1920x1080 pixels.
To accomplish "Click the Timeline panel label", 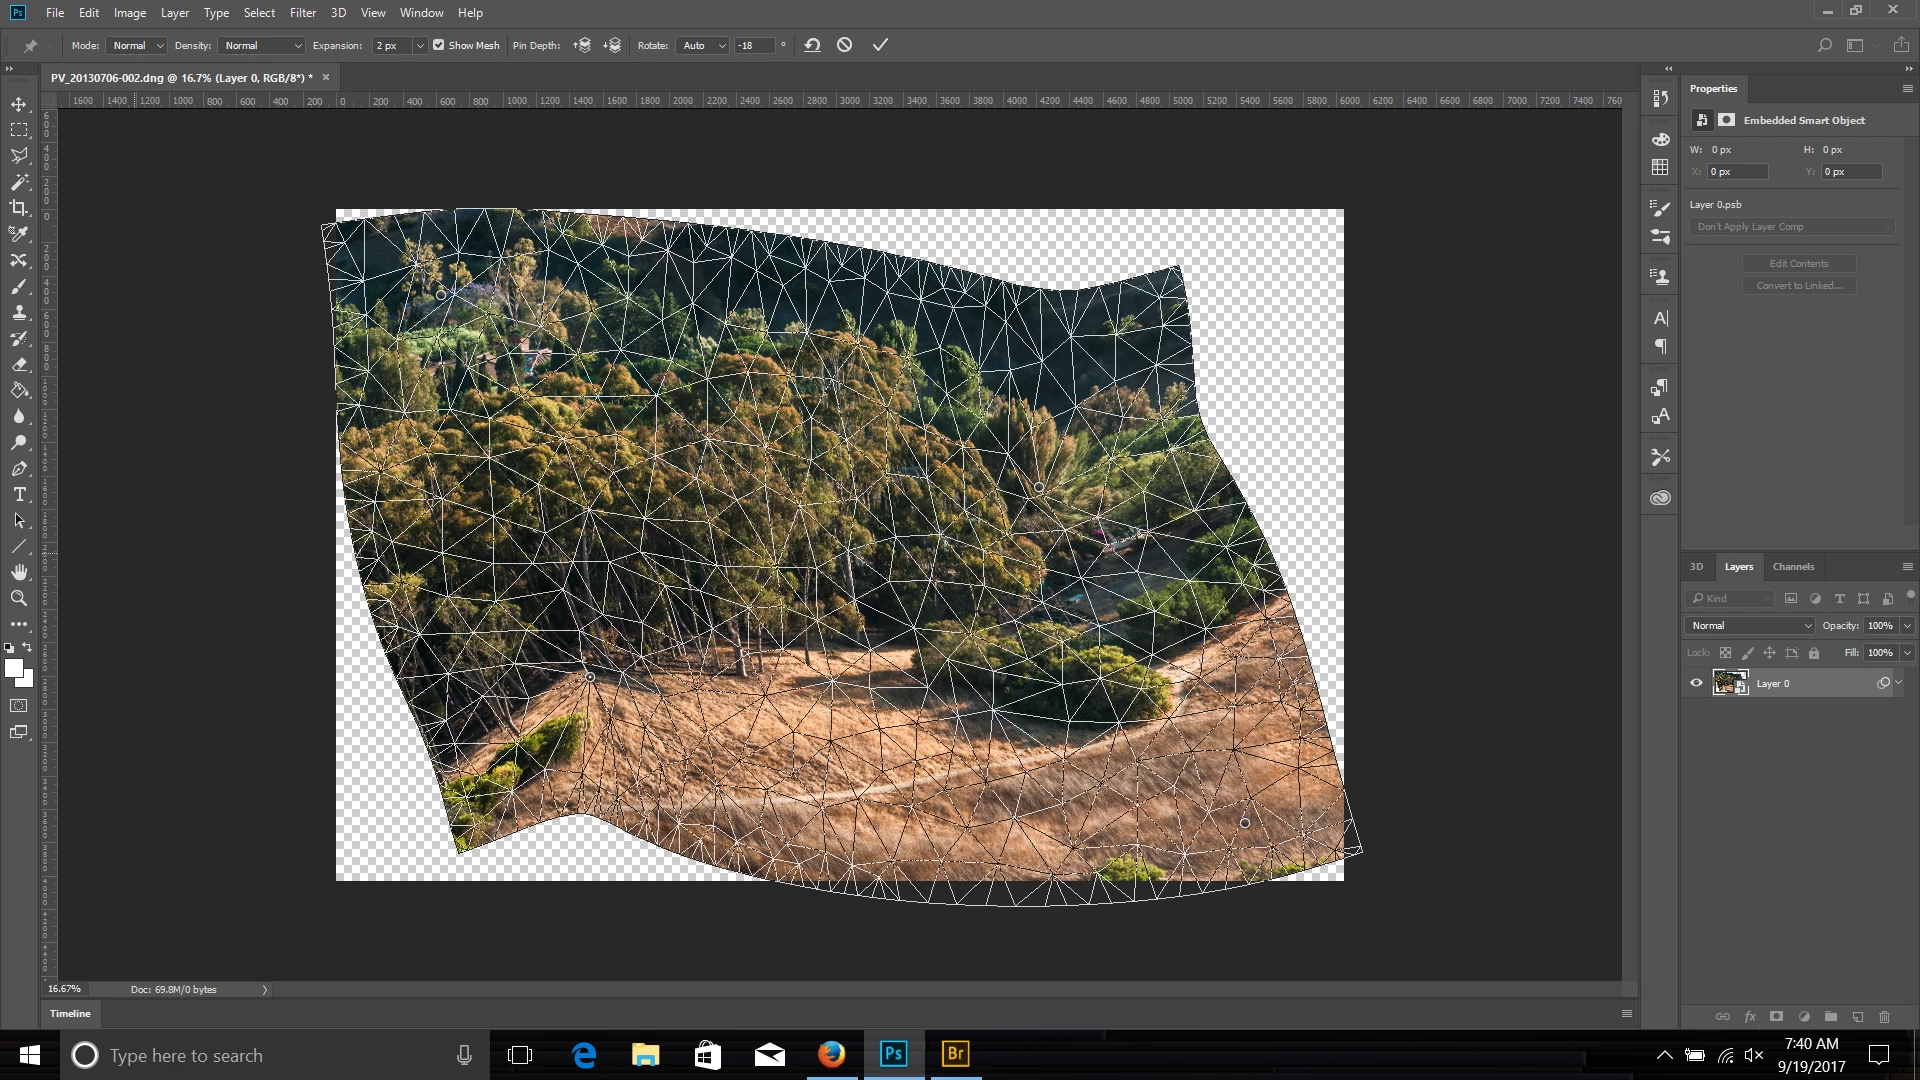I will click(x=70, y=1013).
